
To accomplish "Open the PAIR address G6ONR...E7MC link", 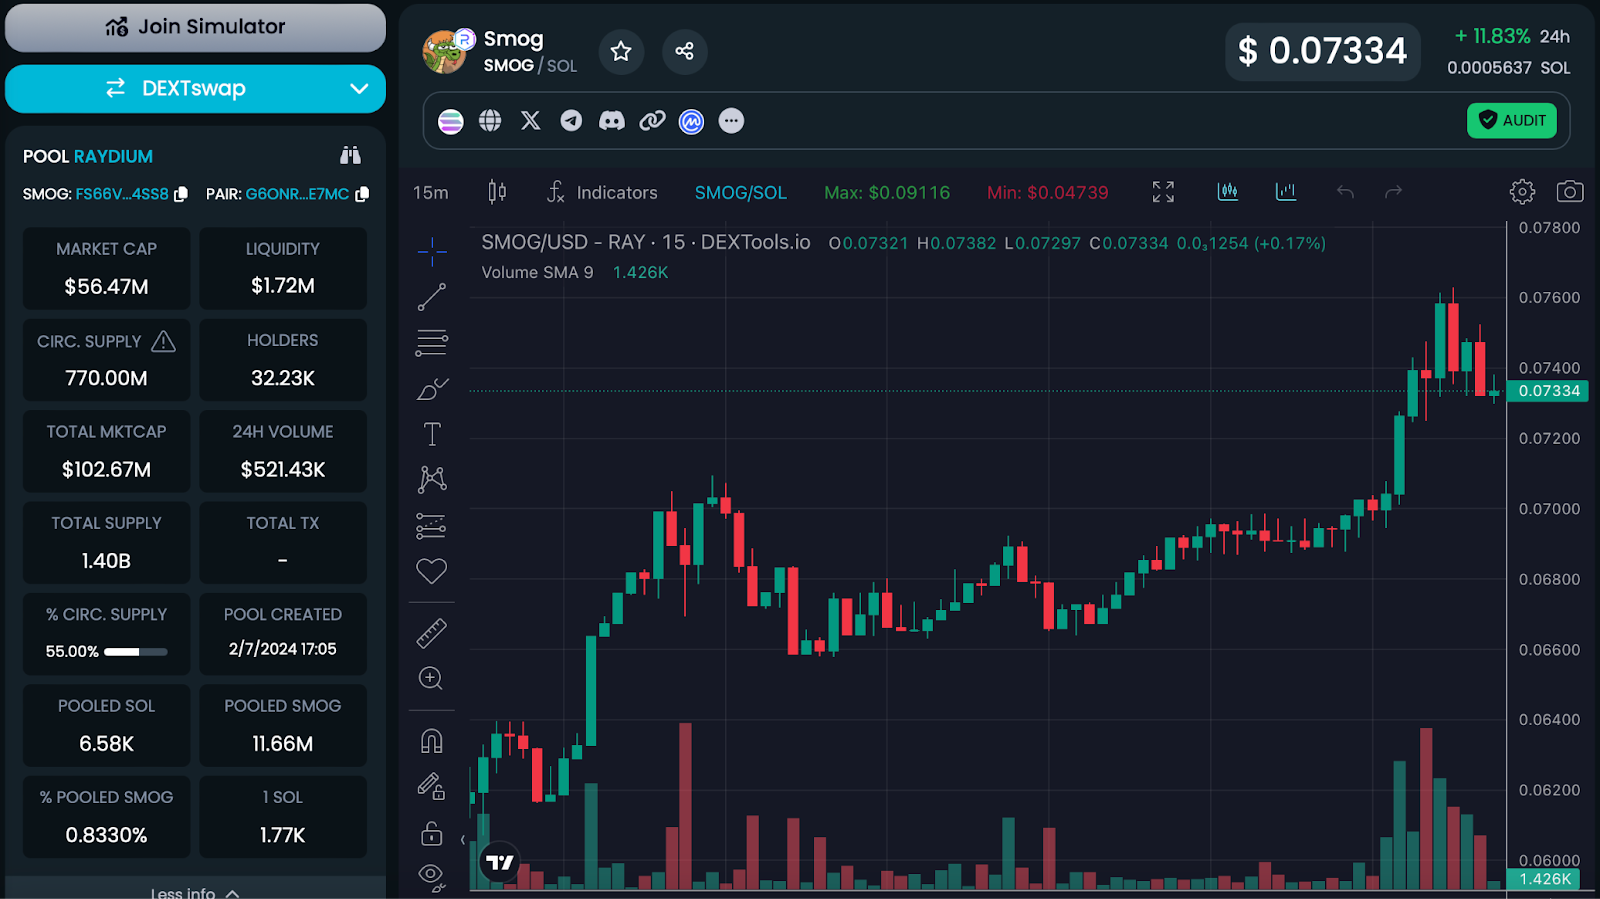I will (298, 194).
